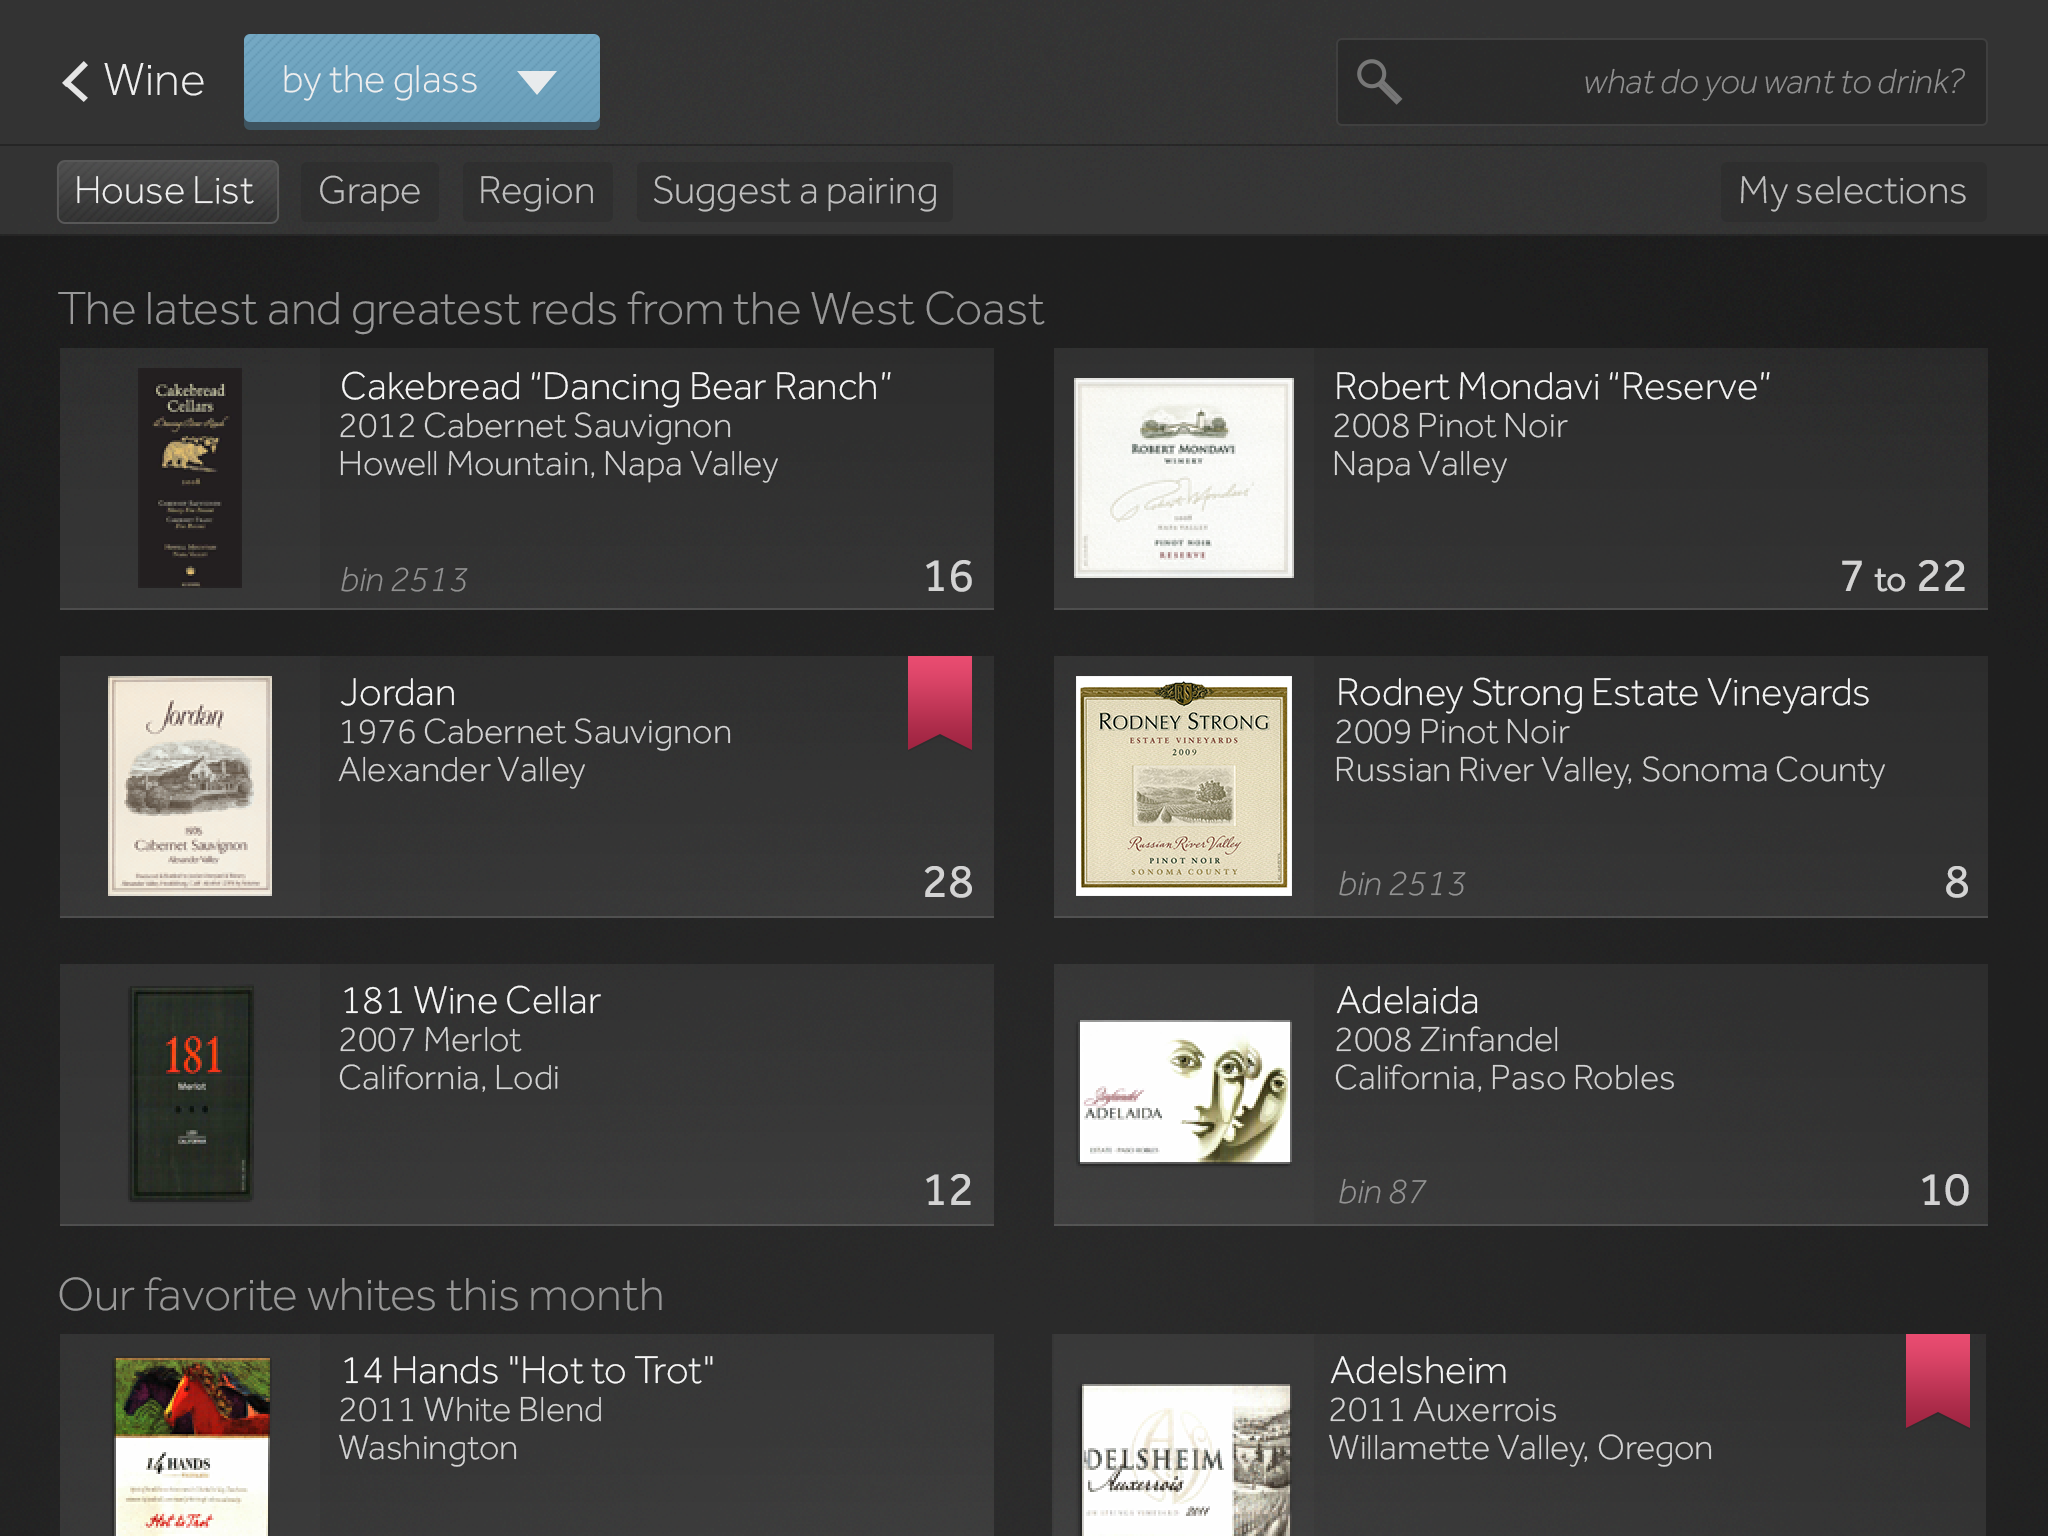This screenshot has height=1536, width=2048.
Task: Select the Jordan wine title
Action: (398, 693)
